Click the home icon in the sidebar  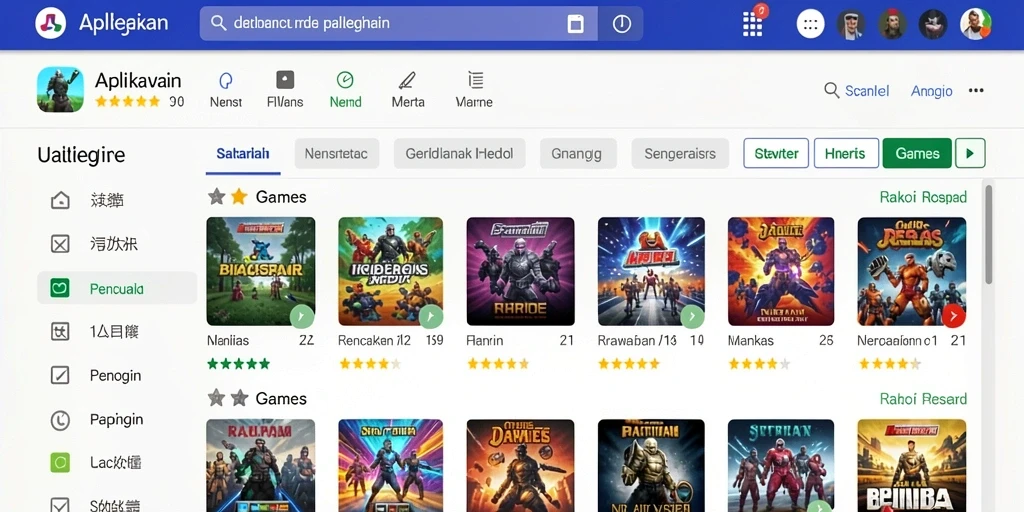click(x=60, y=200)
